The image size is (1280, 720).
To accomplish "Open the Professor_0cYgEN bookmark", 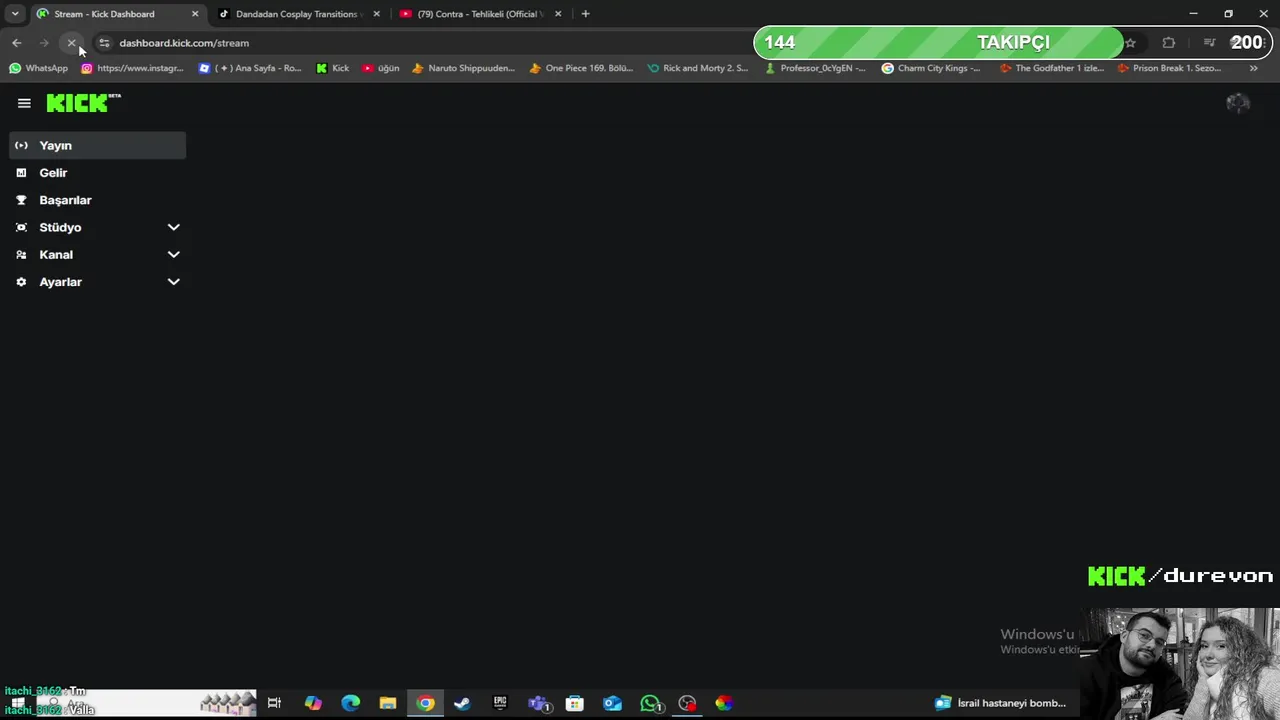I will click(815, 68).
